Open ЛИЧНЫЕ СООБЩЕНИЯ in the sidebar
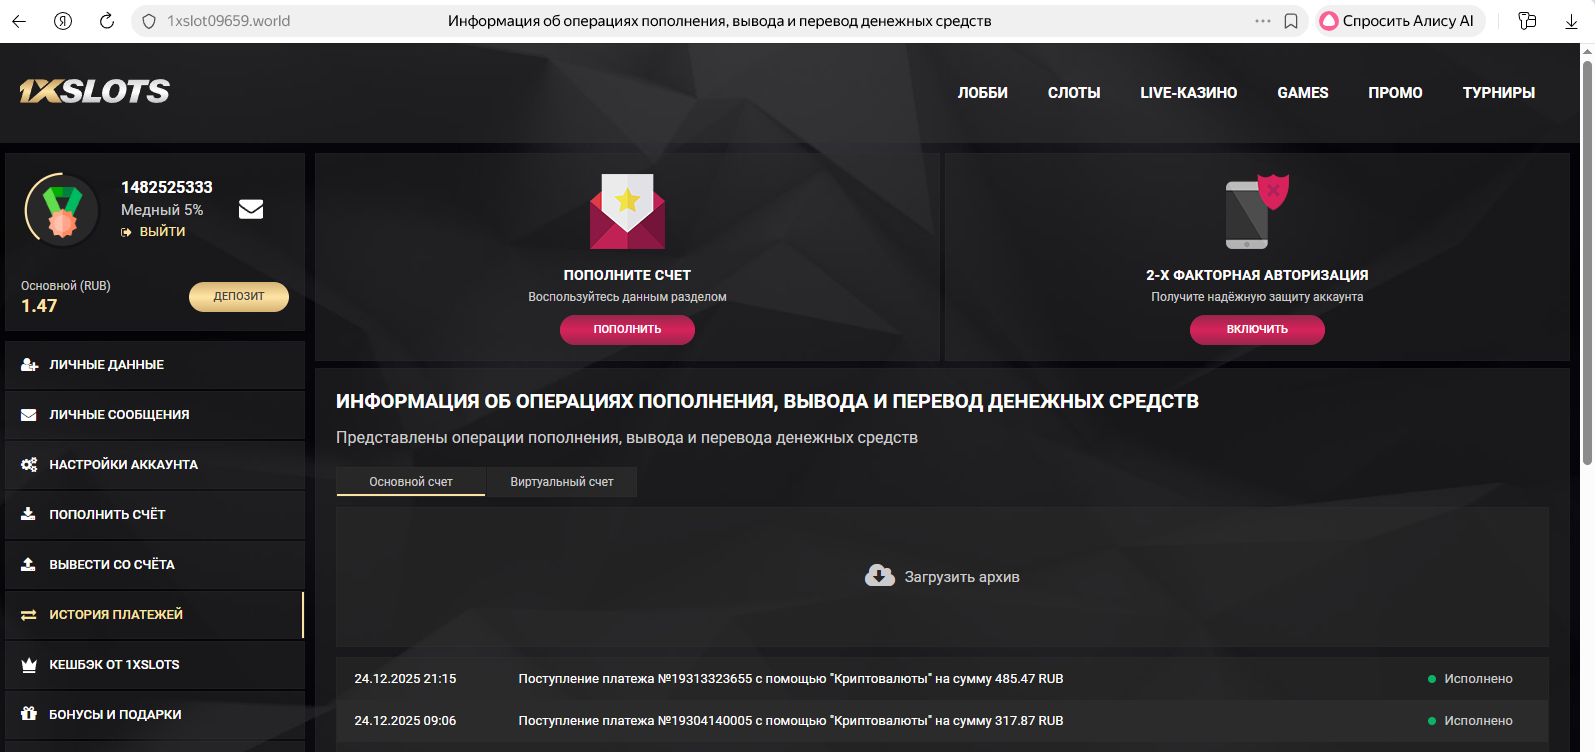This screenshot has height=752, width=1595. (155, 415)
